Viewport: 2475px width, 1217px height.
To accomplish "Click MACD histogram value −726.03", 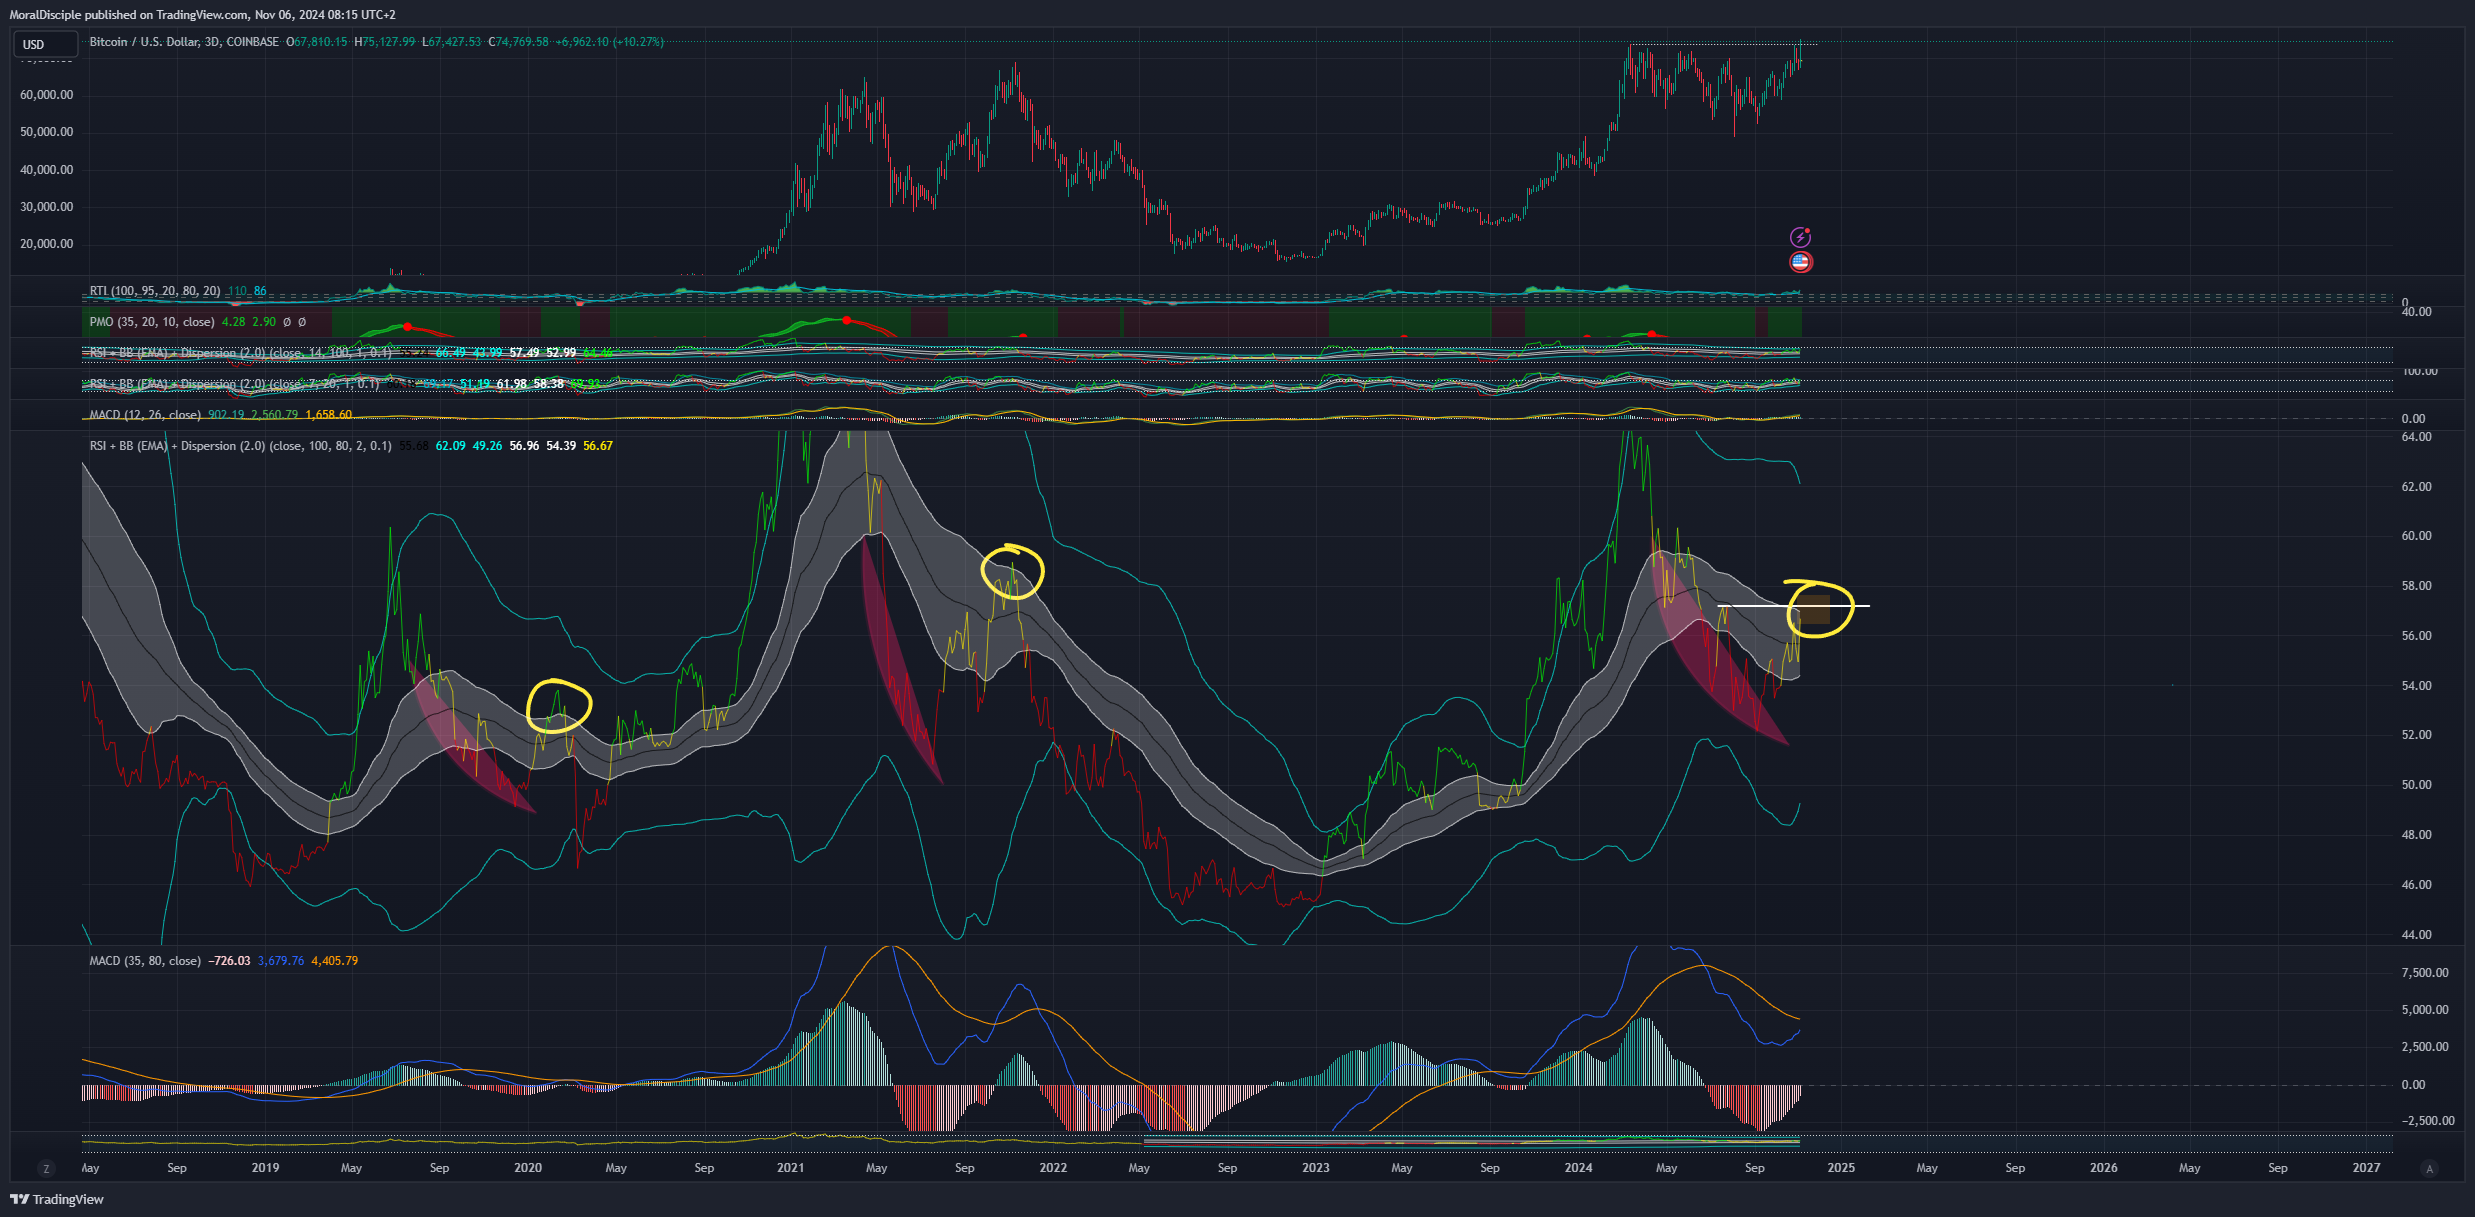I will [229, 961].
